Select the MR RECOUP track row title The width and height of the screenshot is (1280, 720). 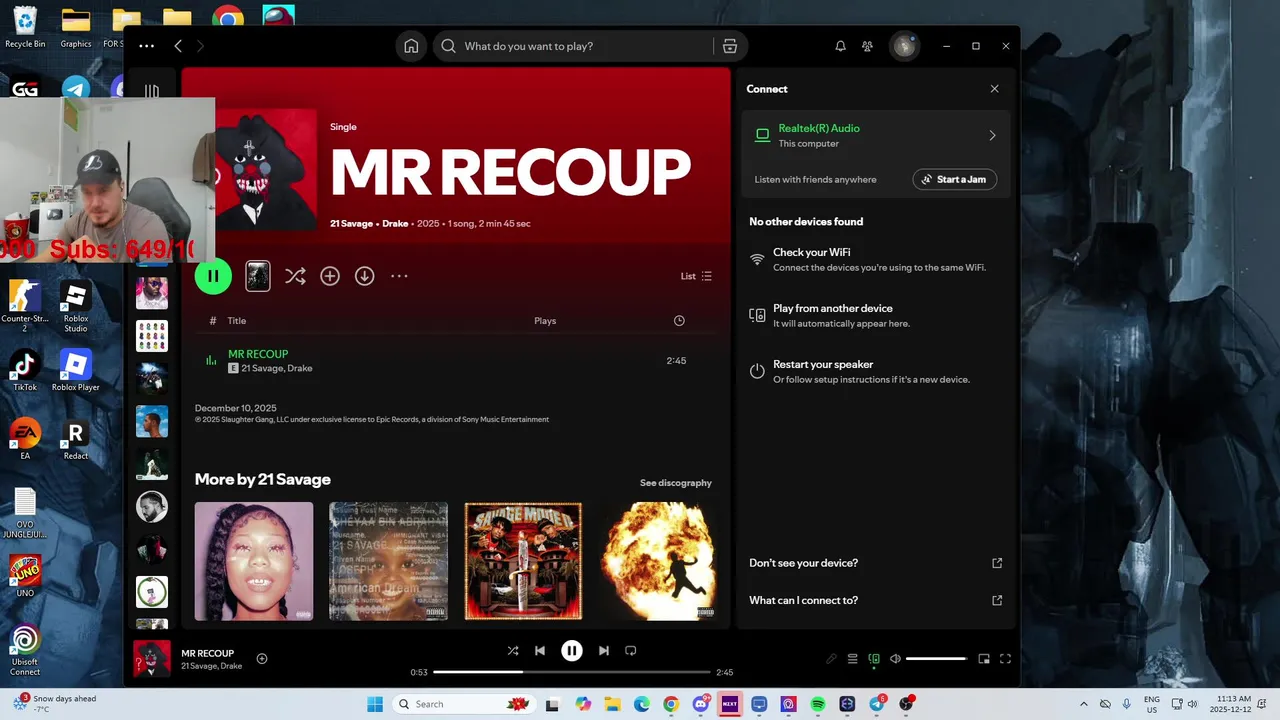click(258, 354)
